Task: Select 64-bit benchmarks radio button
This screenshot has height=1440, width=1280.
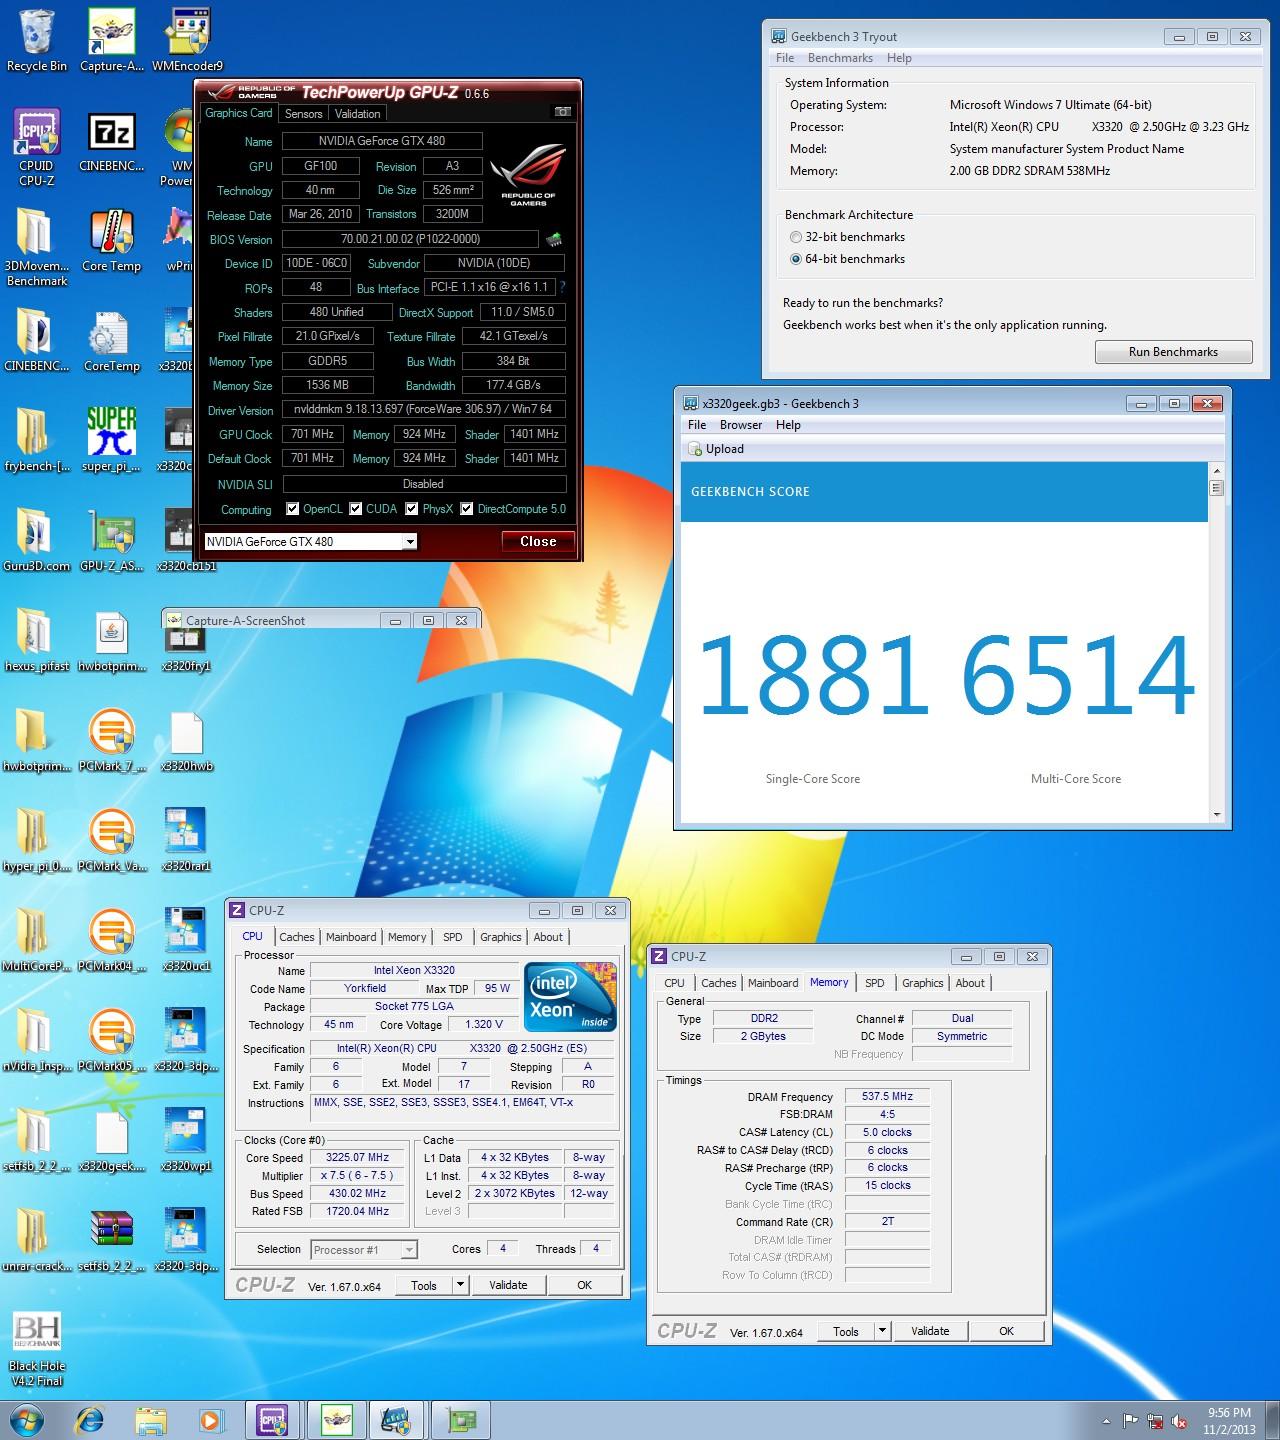Action: tap(796, 259)
